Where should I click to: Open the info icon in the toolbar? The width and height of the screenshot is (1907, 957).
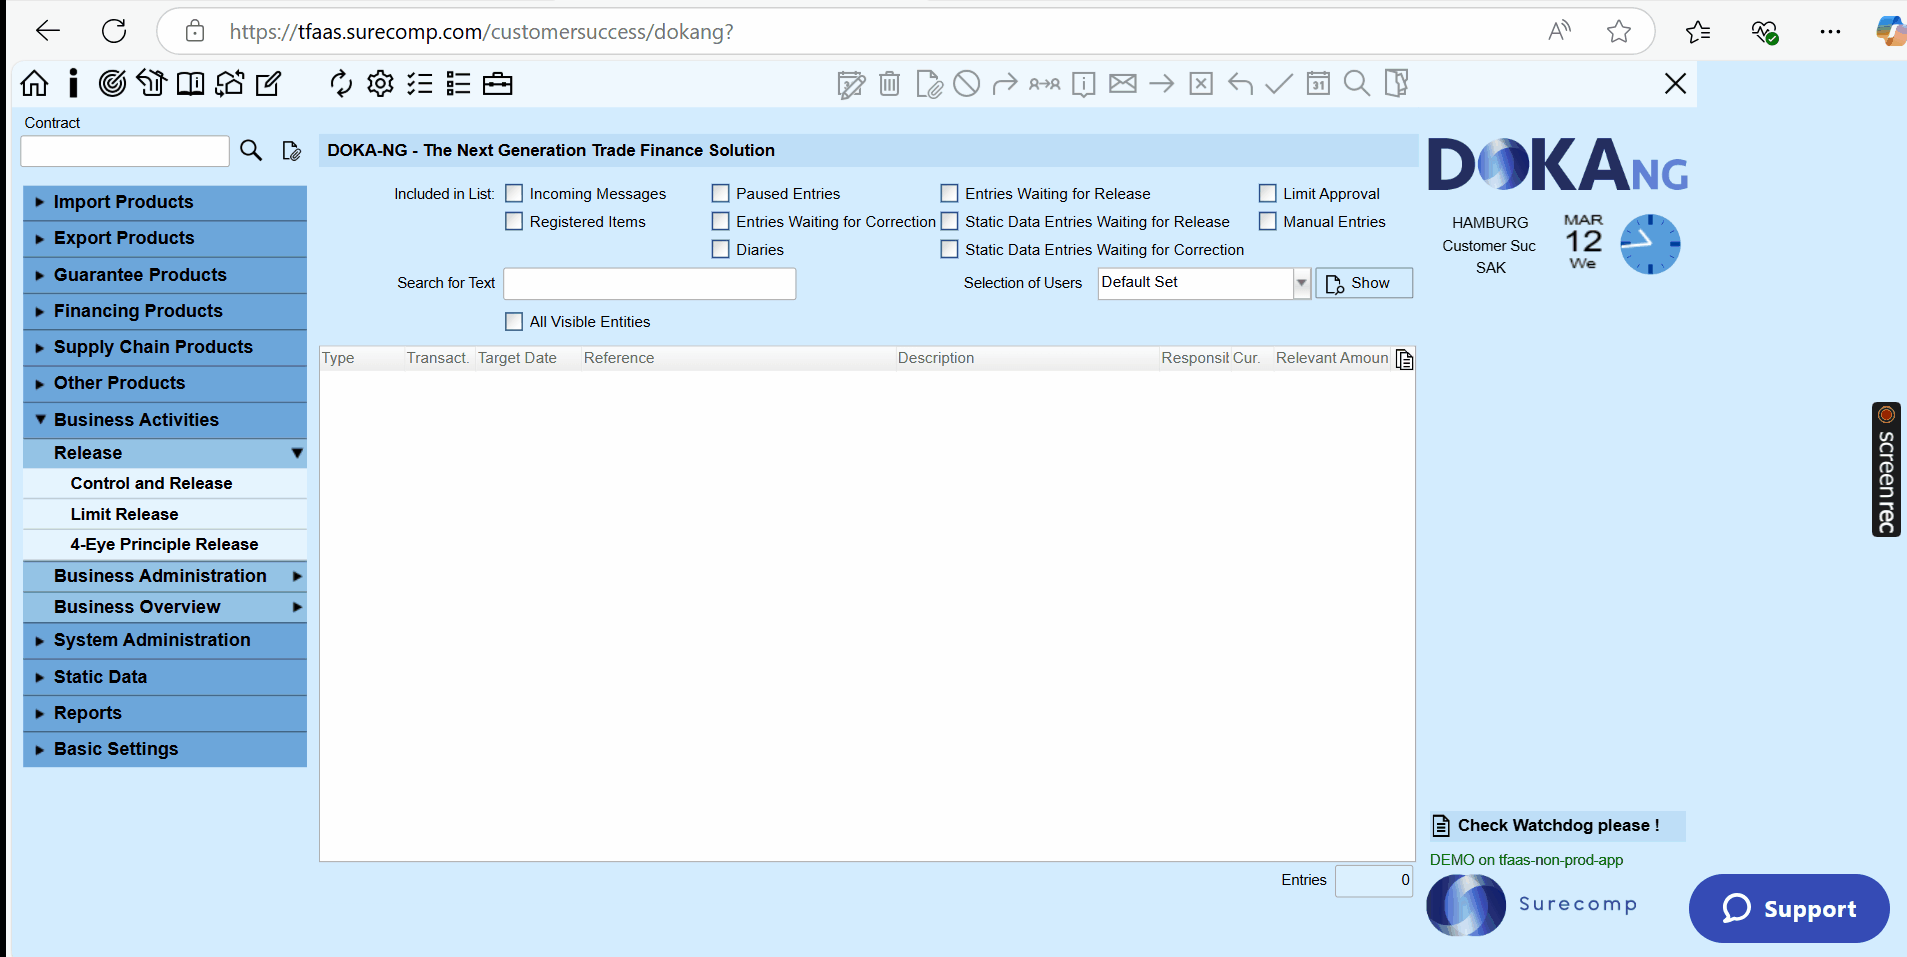click(x=73, y=83)
